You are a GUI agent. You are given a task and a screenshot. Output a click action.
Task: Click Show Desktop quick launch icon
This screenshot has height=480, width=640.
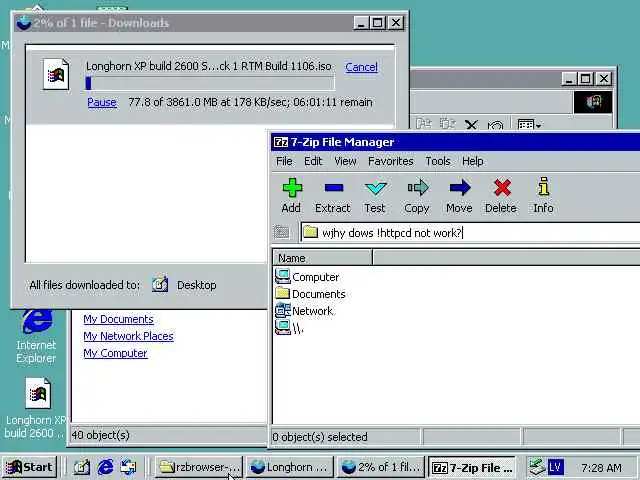(x=81, y=467)
